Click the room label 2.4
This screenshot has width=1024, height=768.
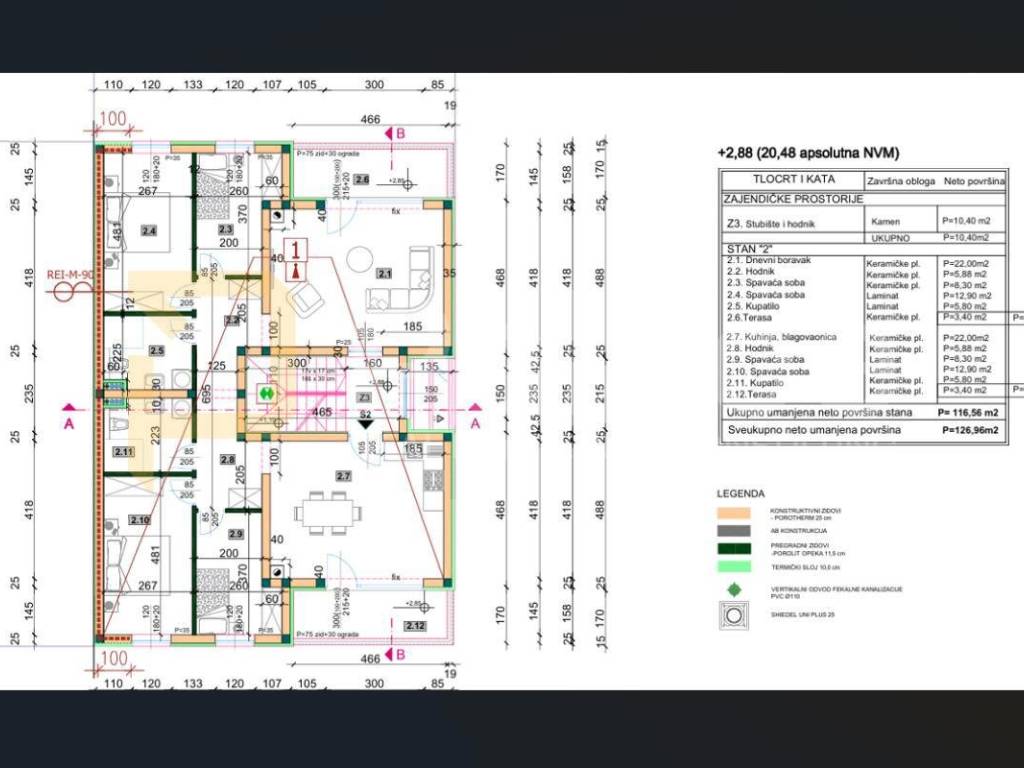(x=149, y=231)
